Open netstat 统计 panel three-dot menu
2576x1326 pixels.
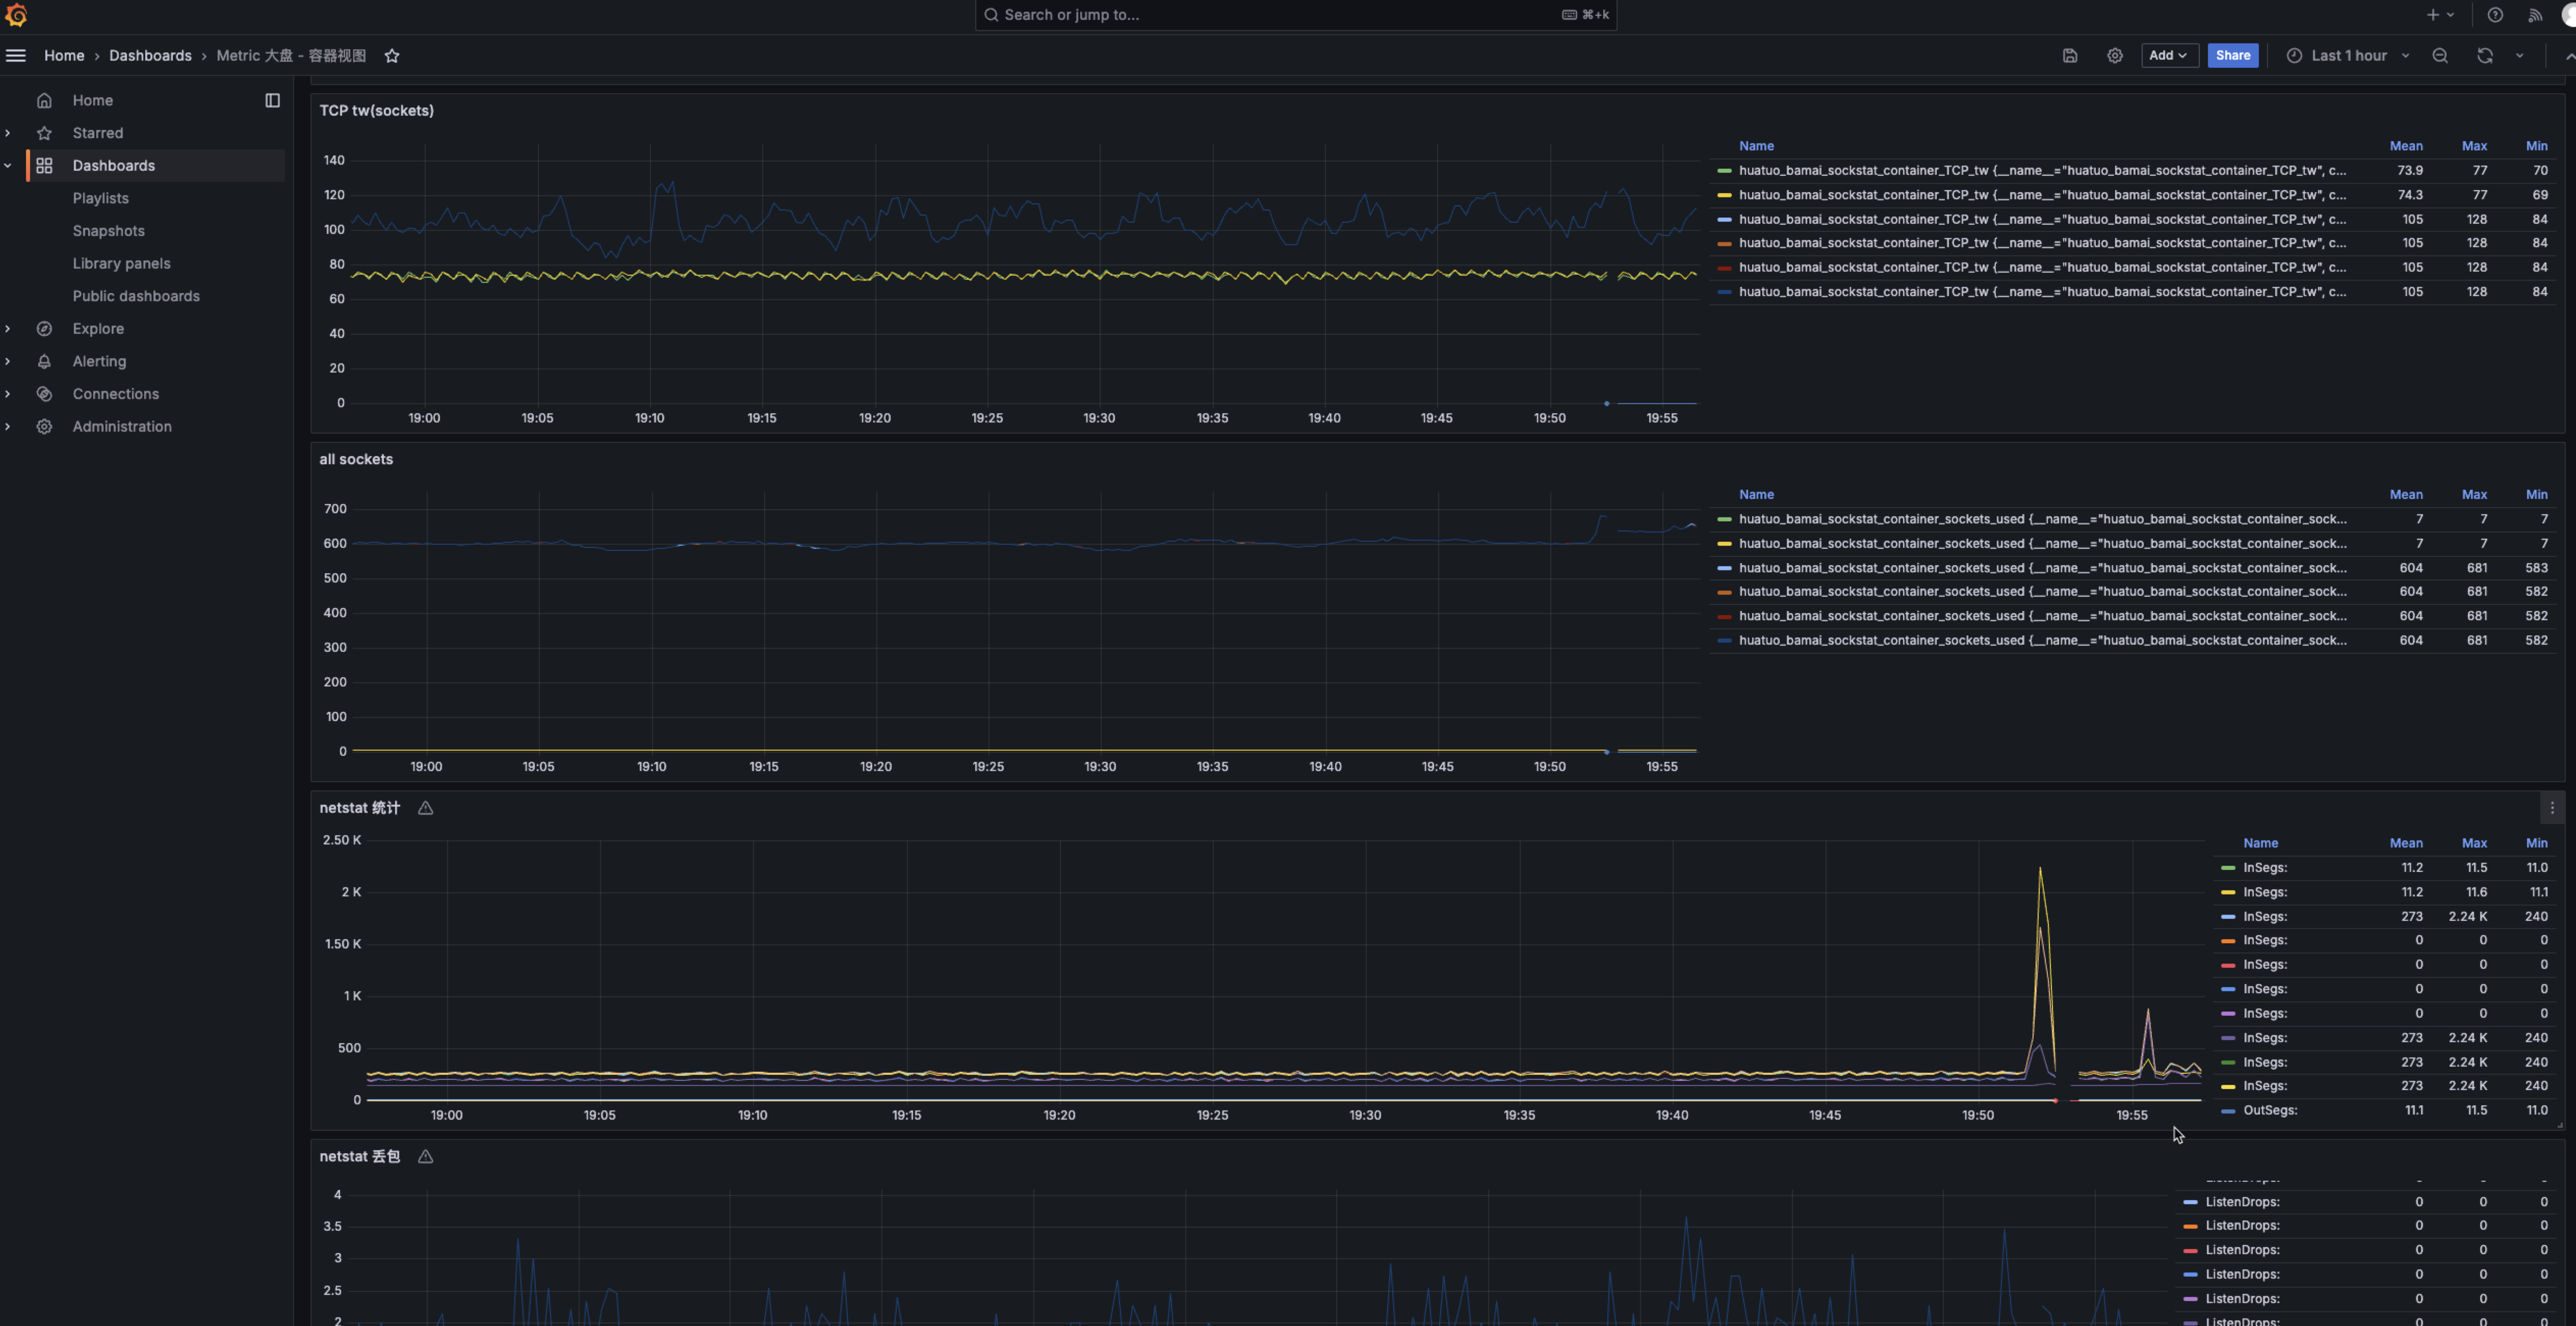click(2552, 808)
